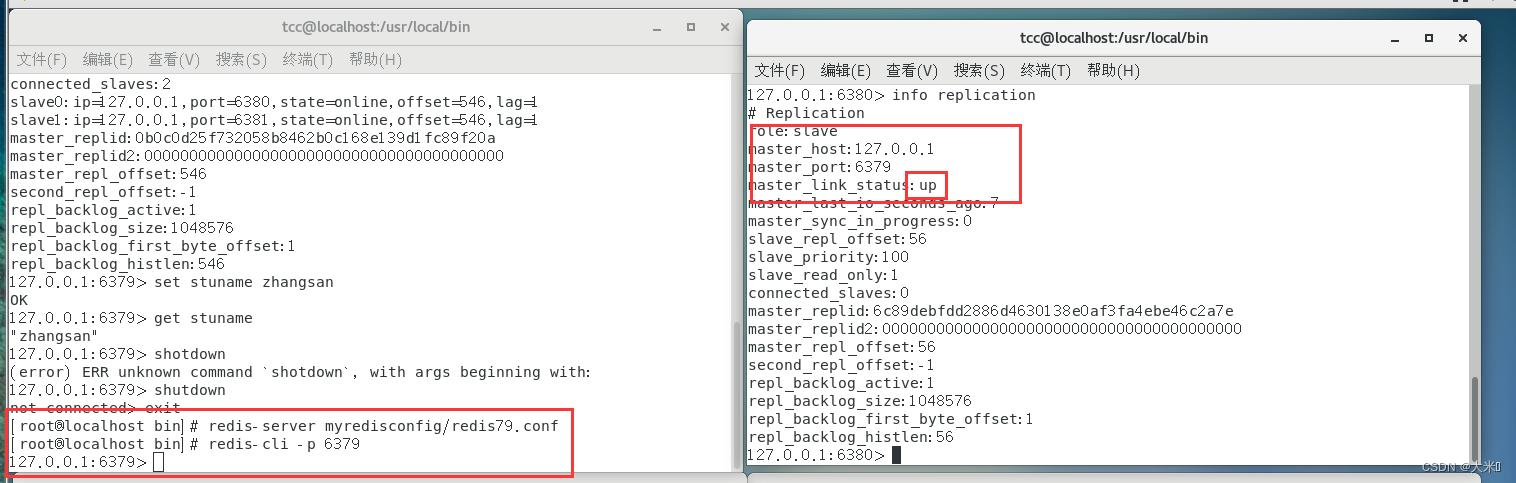Click the right terminal title bar text

pos(1114,38)
